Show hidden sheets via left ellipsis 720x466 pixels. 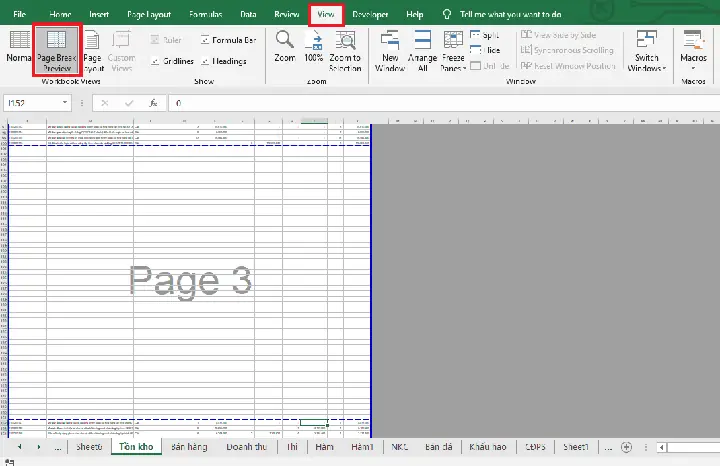[x=57, y=447]
